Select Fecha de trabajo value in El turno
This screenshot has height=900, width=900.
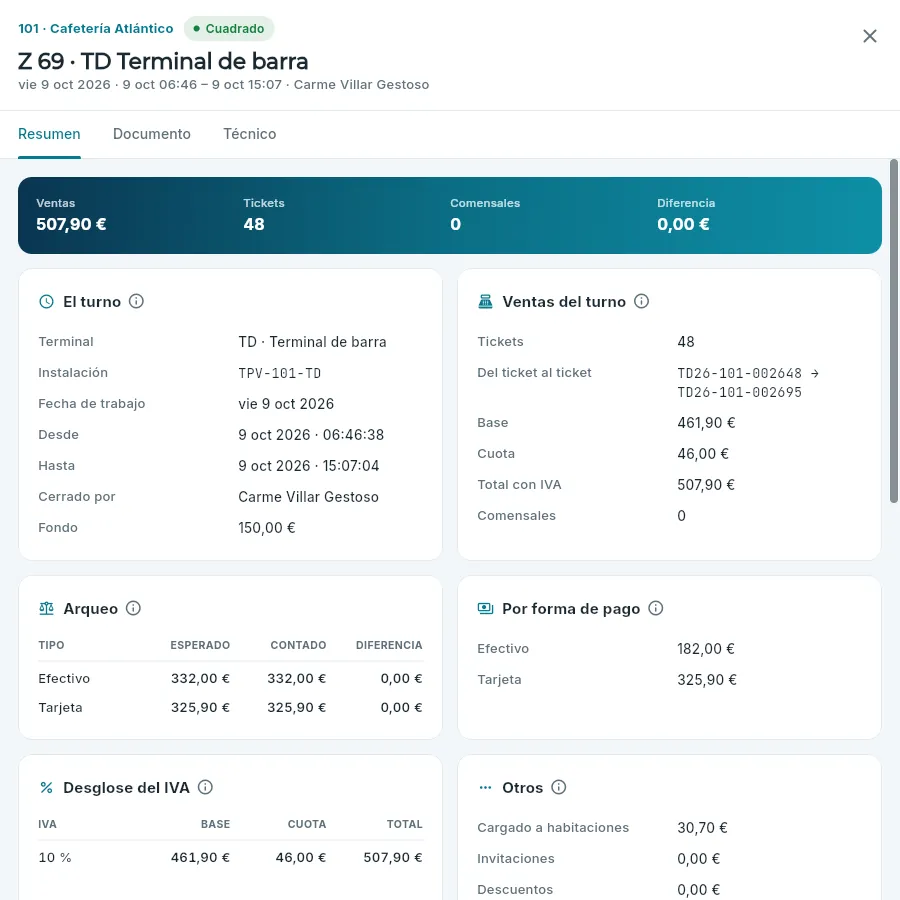click(286, 404)
